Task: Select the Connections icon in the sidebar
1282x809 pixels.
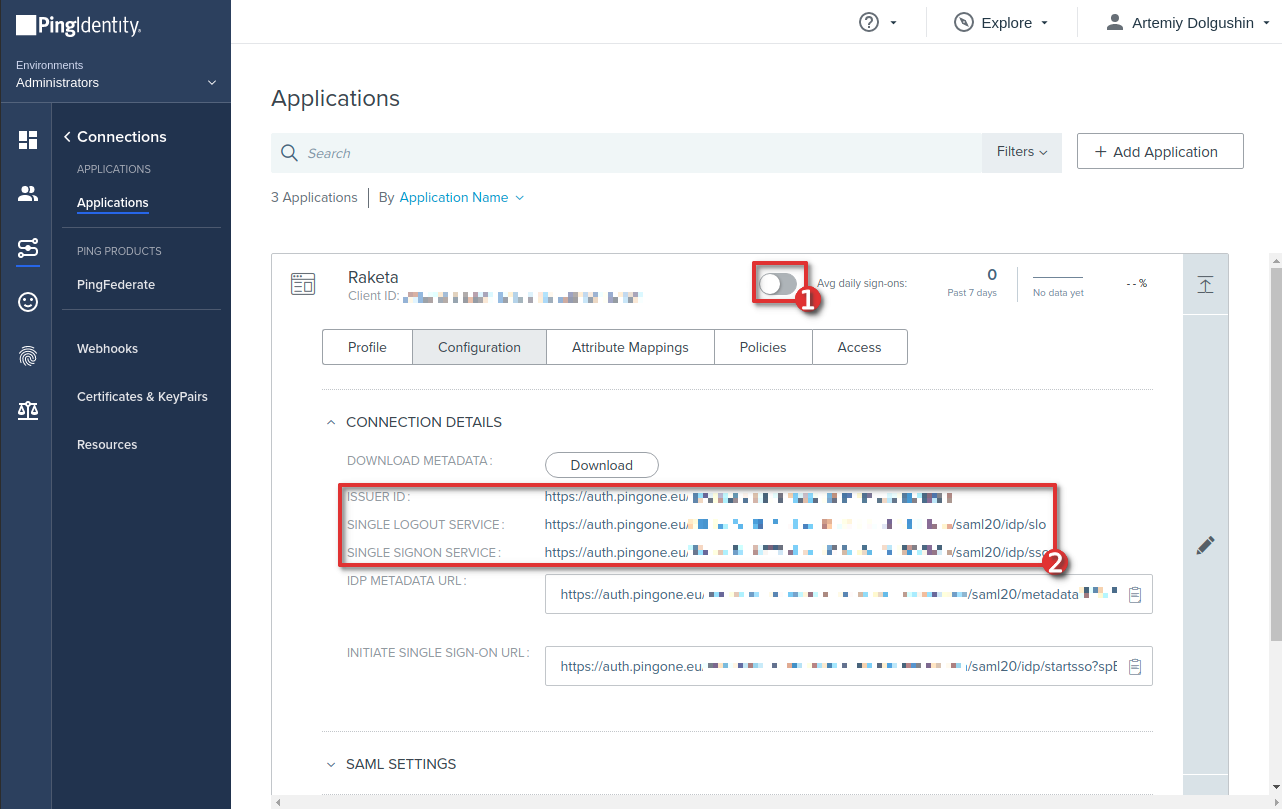Action: (28, 248)
